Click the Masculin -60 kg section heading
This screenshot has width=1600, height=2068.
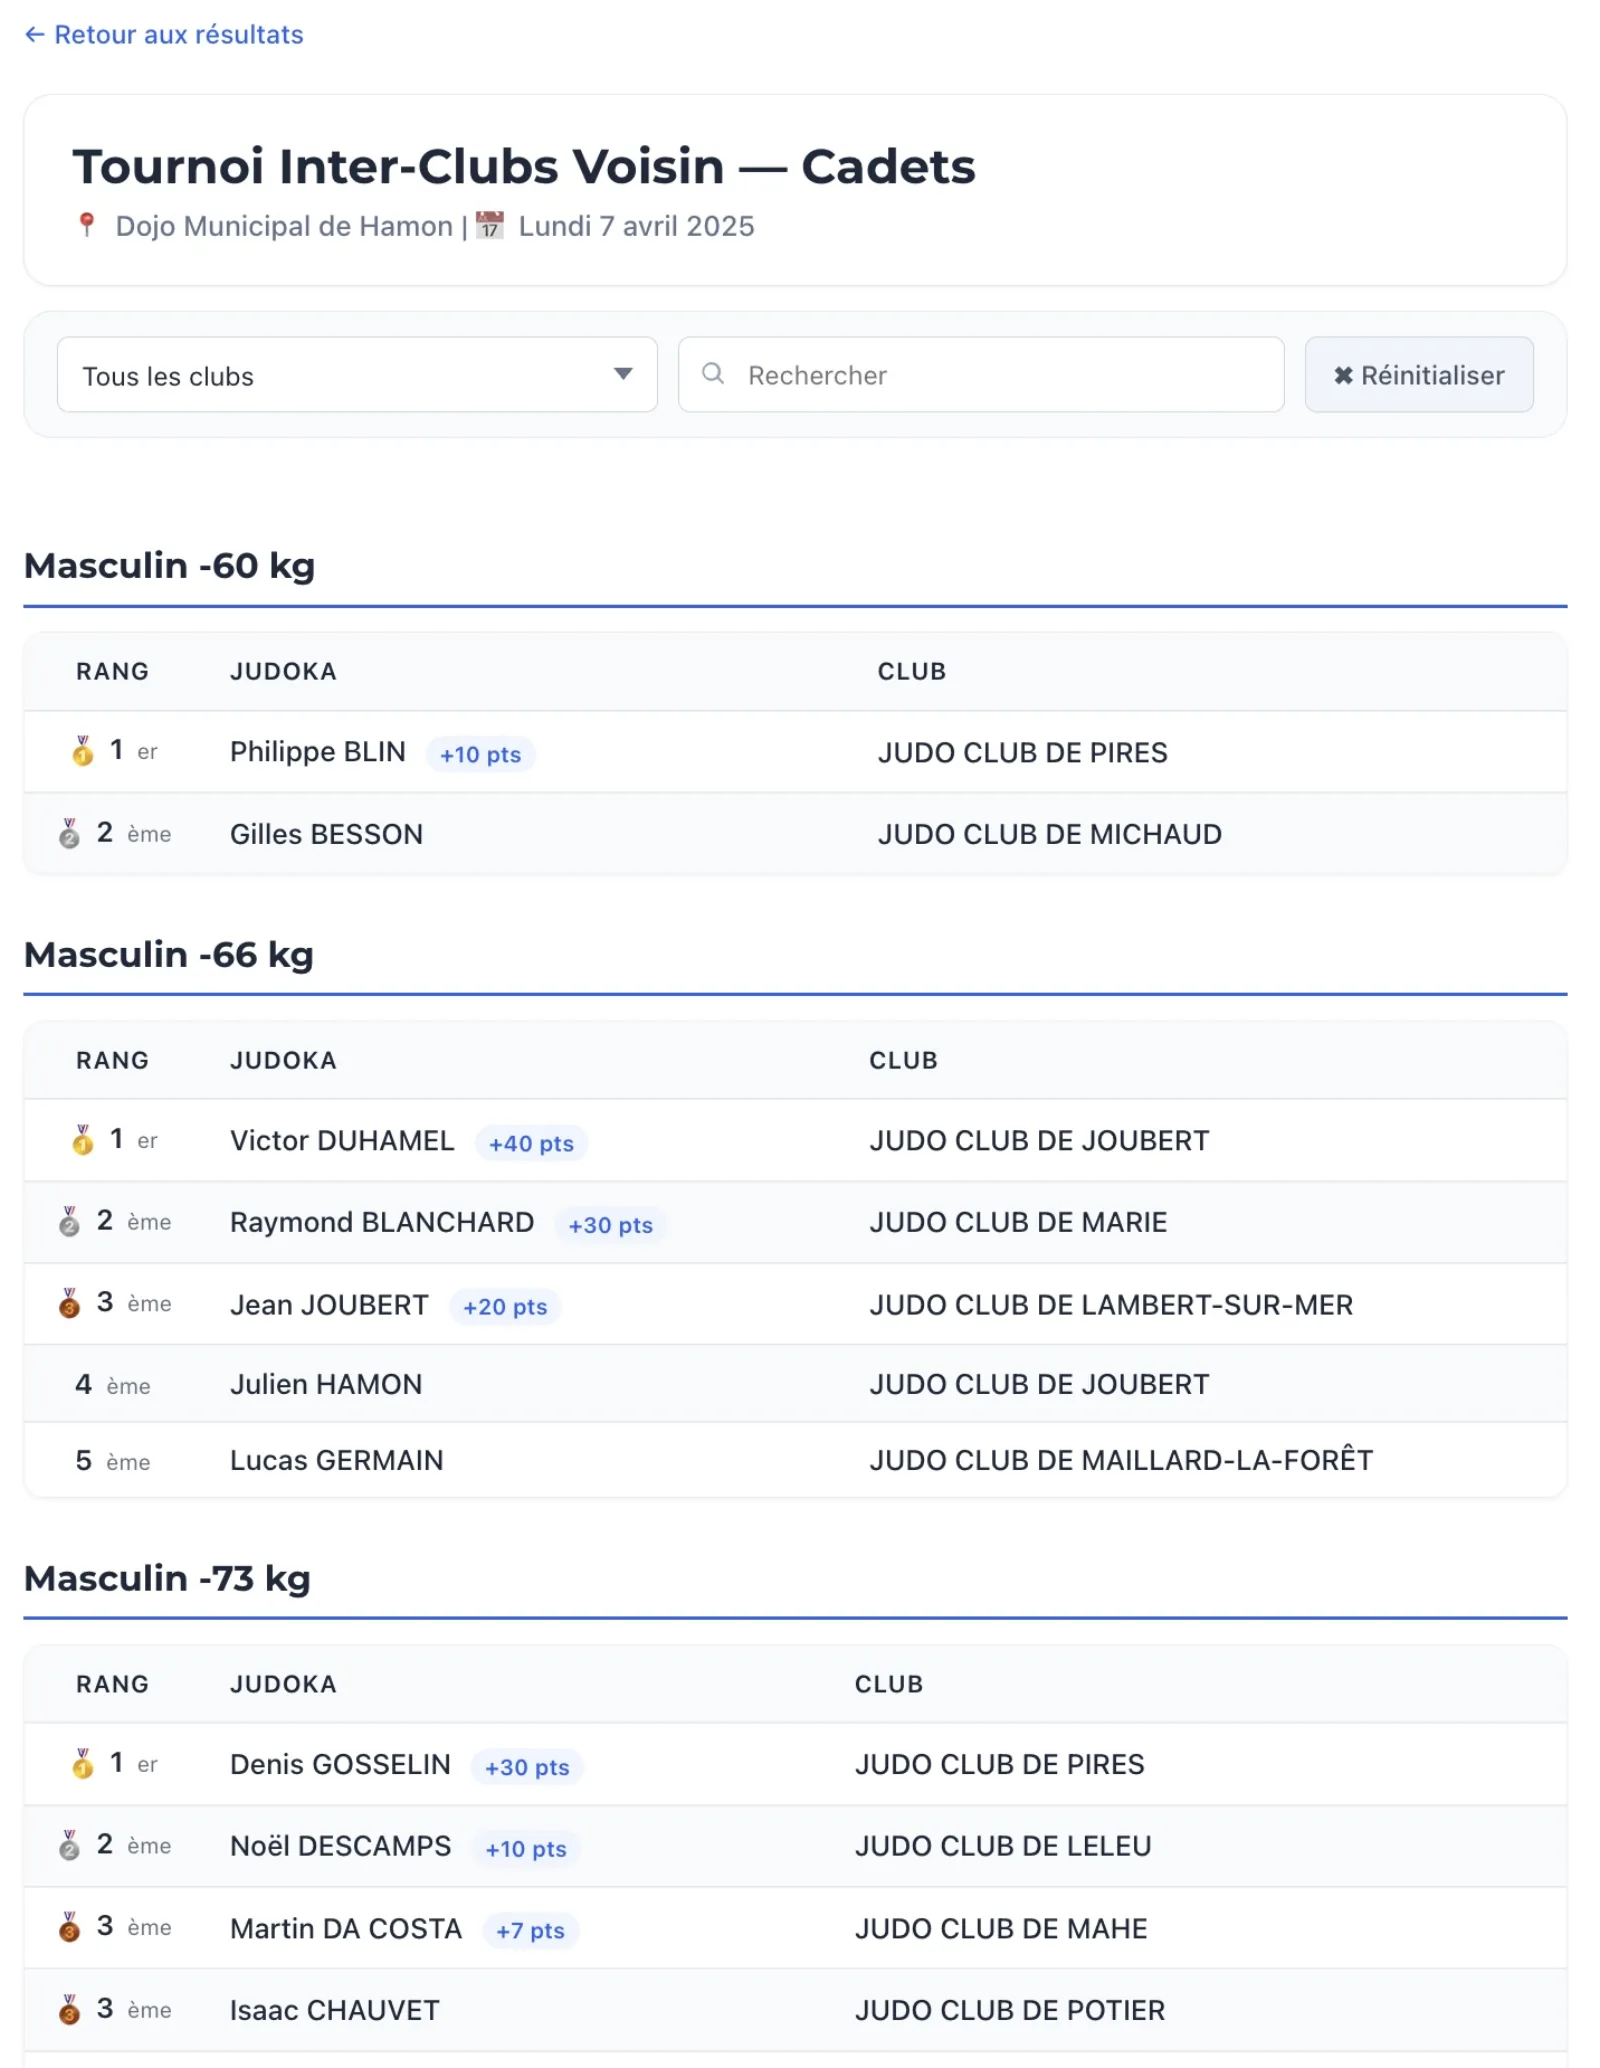(x=169, y=566)
